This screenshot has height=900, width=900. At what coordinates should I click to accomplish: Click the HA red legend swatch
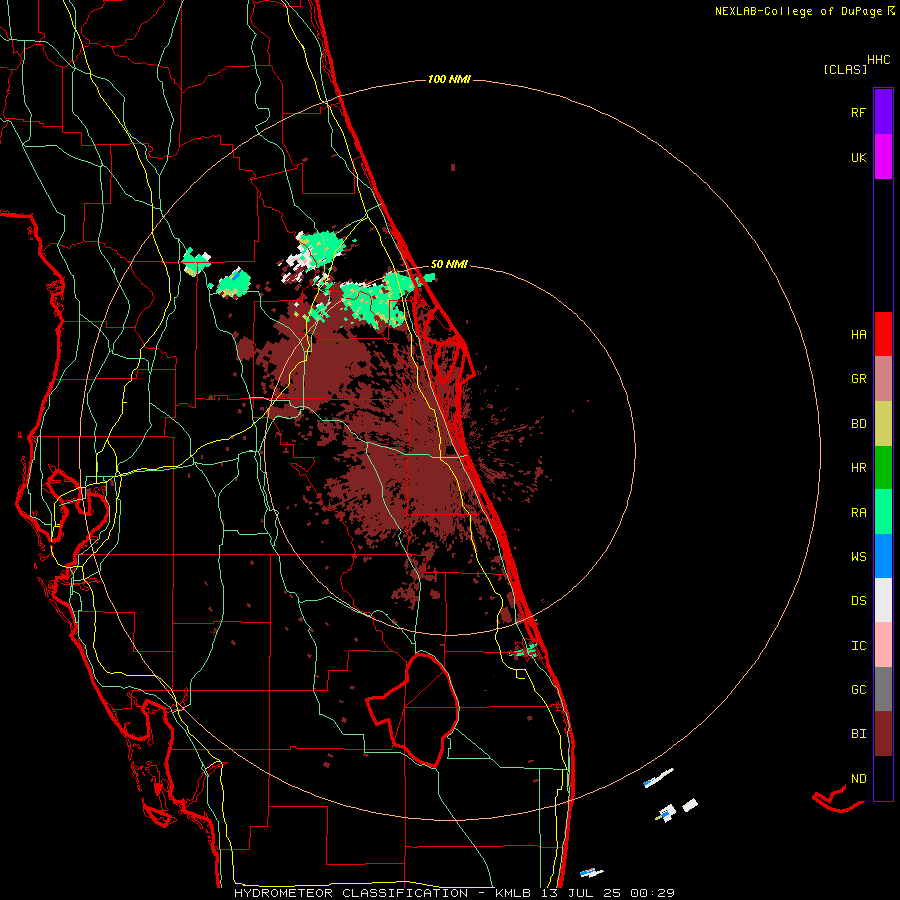(883, 334)
